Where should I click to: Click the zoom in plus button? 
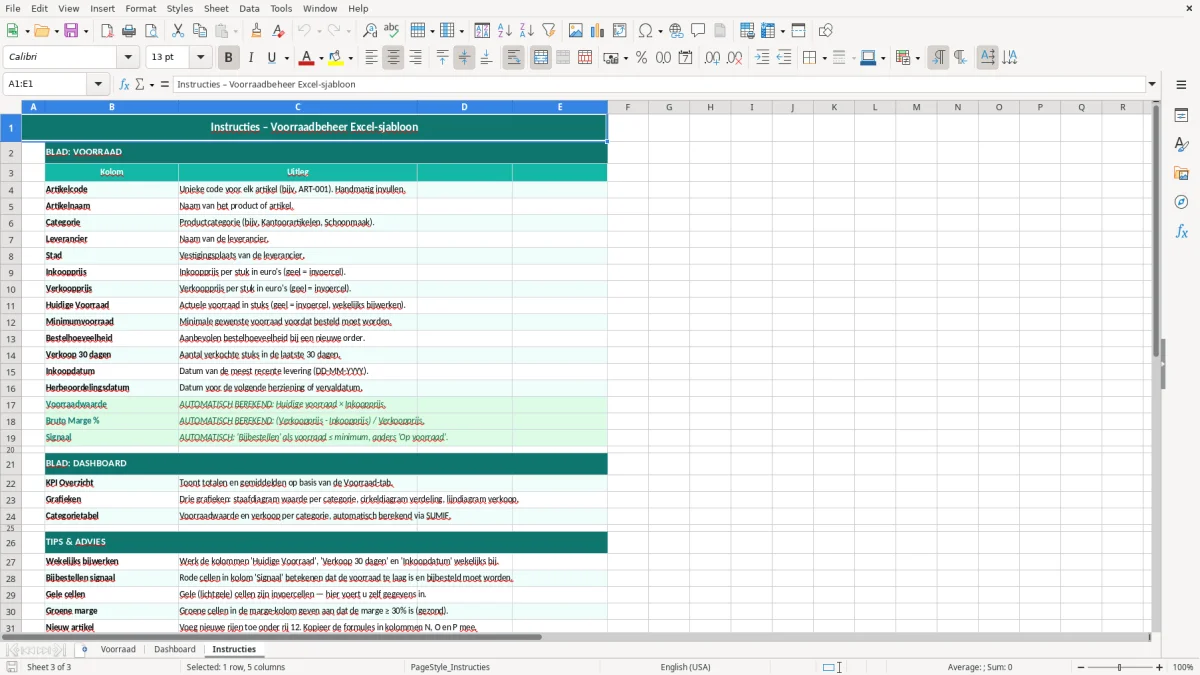point(1160,667)
